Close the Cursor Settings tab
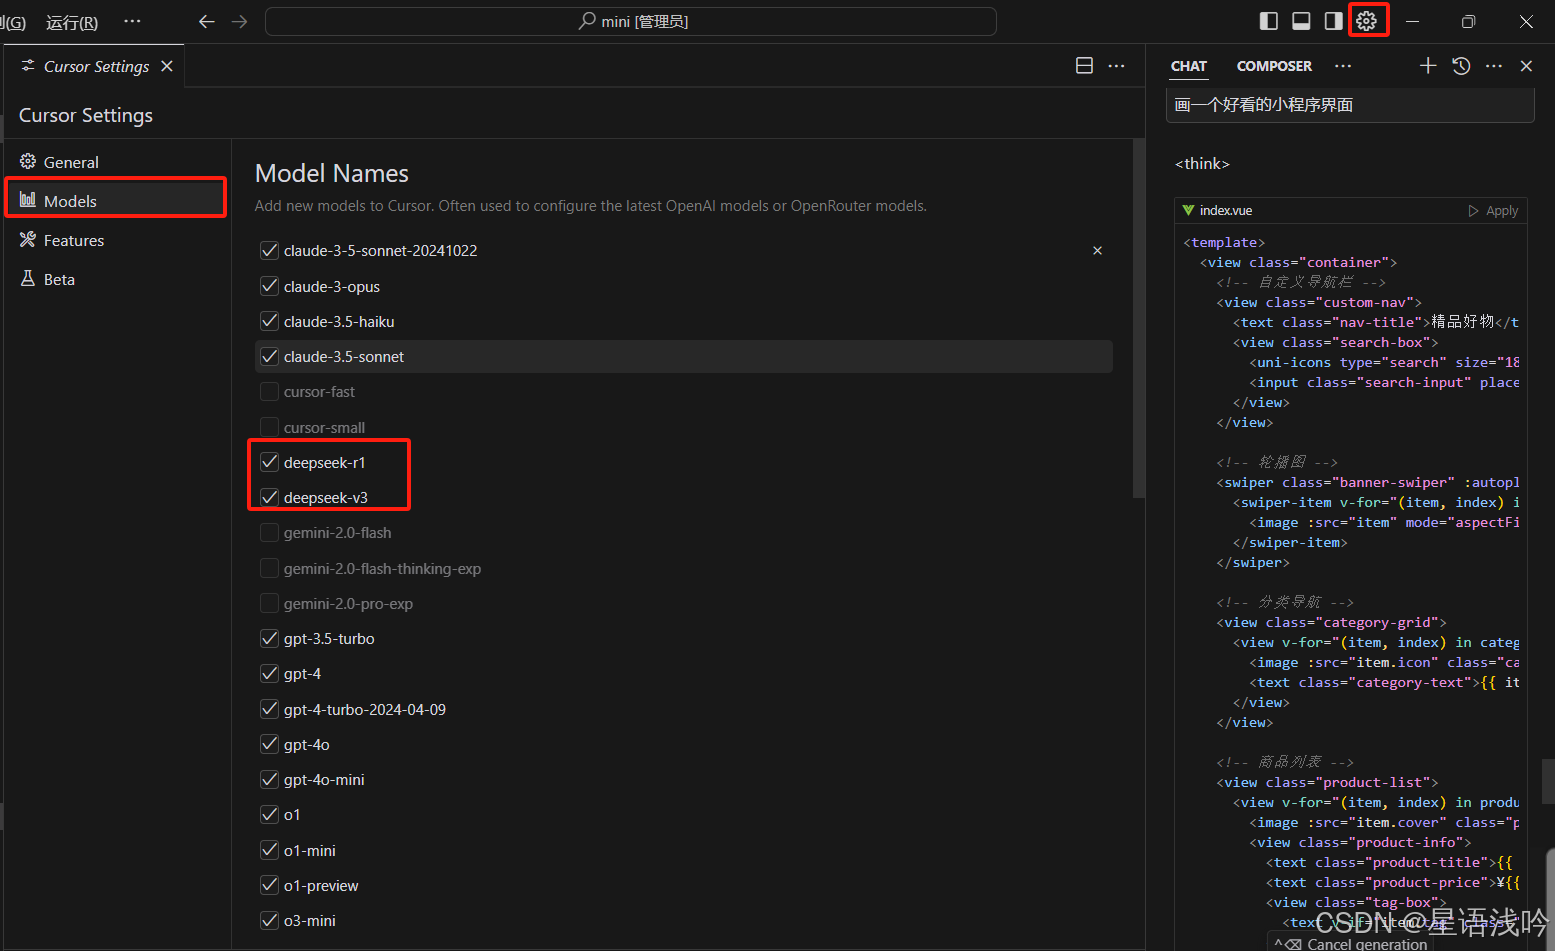The height and width of the screenshot is (951, 1555). pyautogui.click(x=167, y=66)
